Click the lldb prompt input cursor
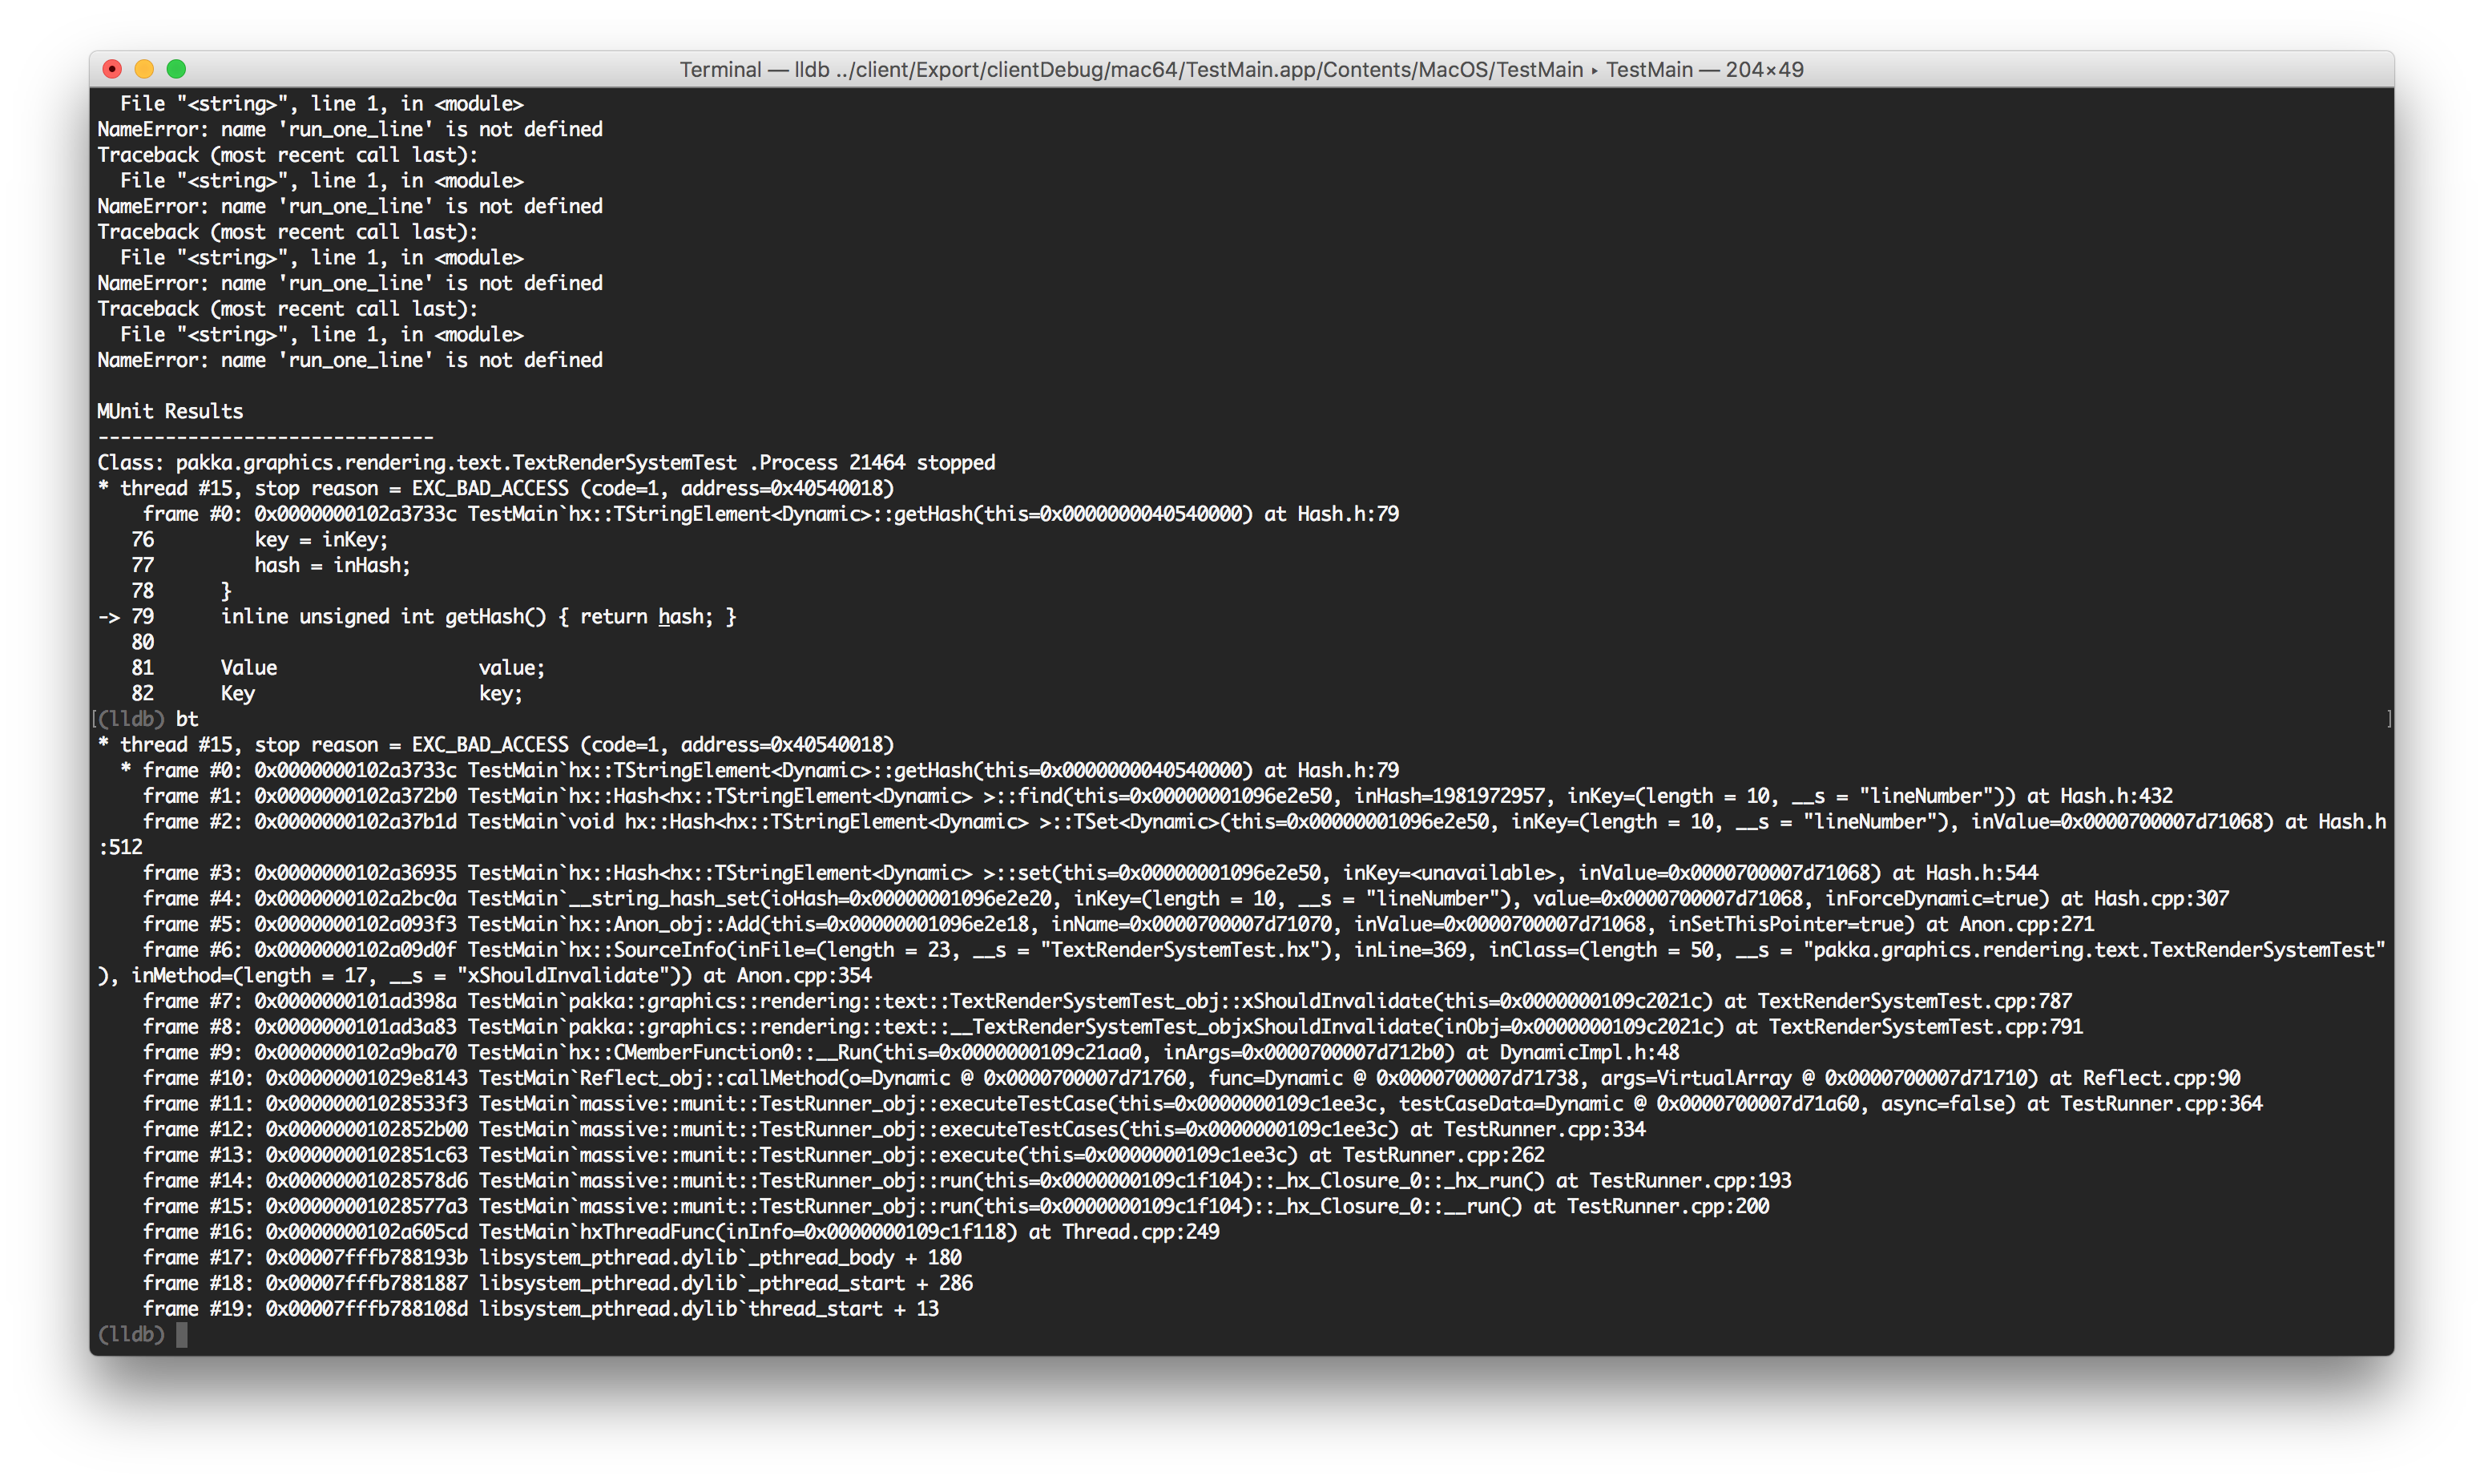The width and height of the screenshot is (2484, 1484). click(x=183, y=1334)
